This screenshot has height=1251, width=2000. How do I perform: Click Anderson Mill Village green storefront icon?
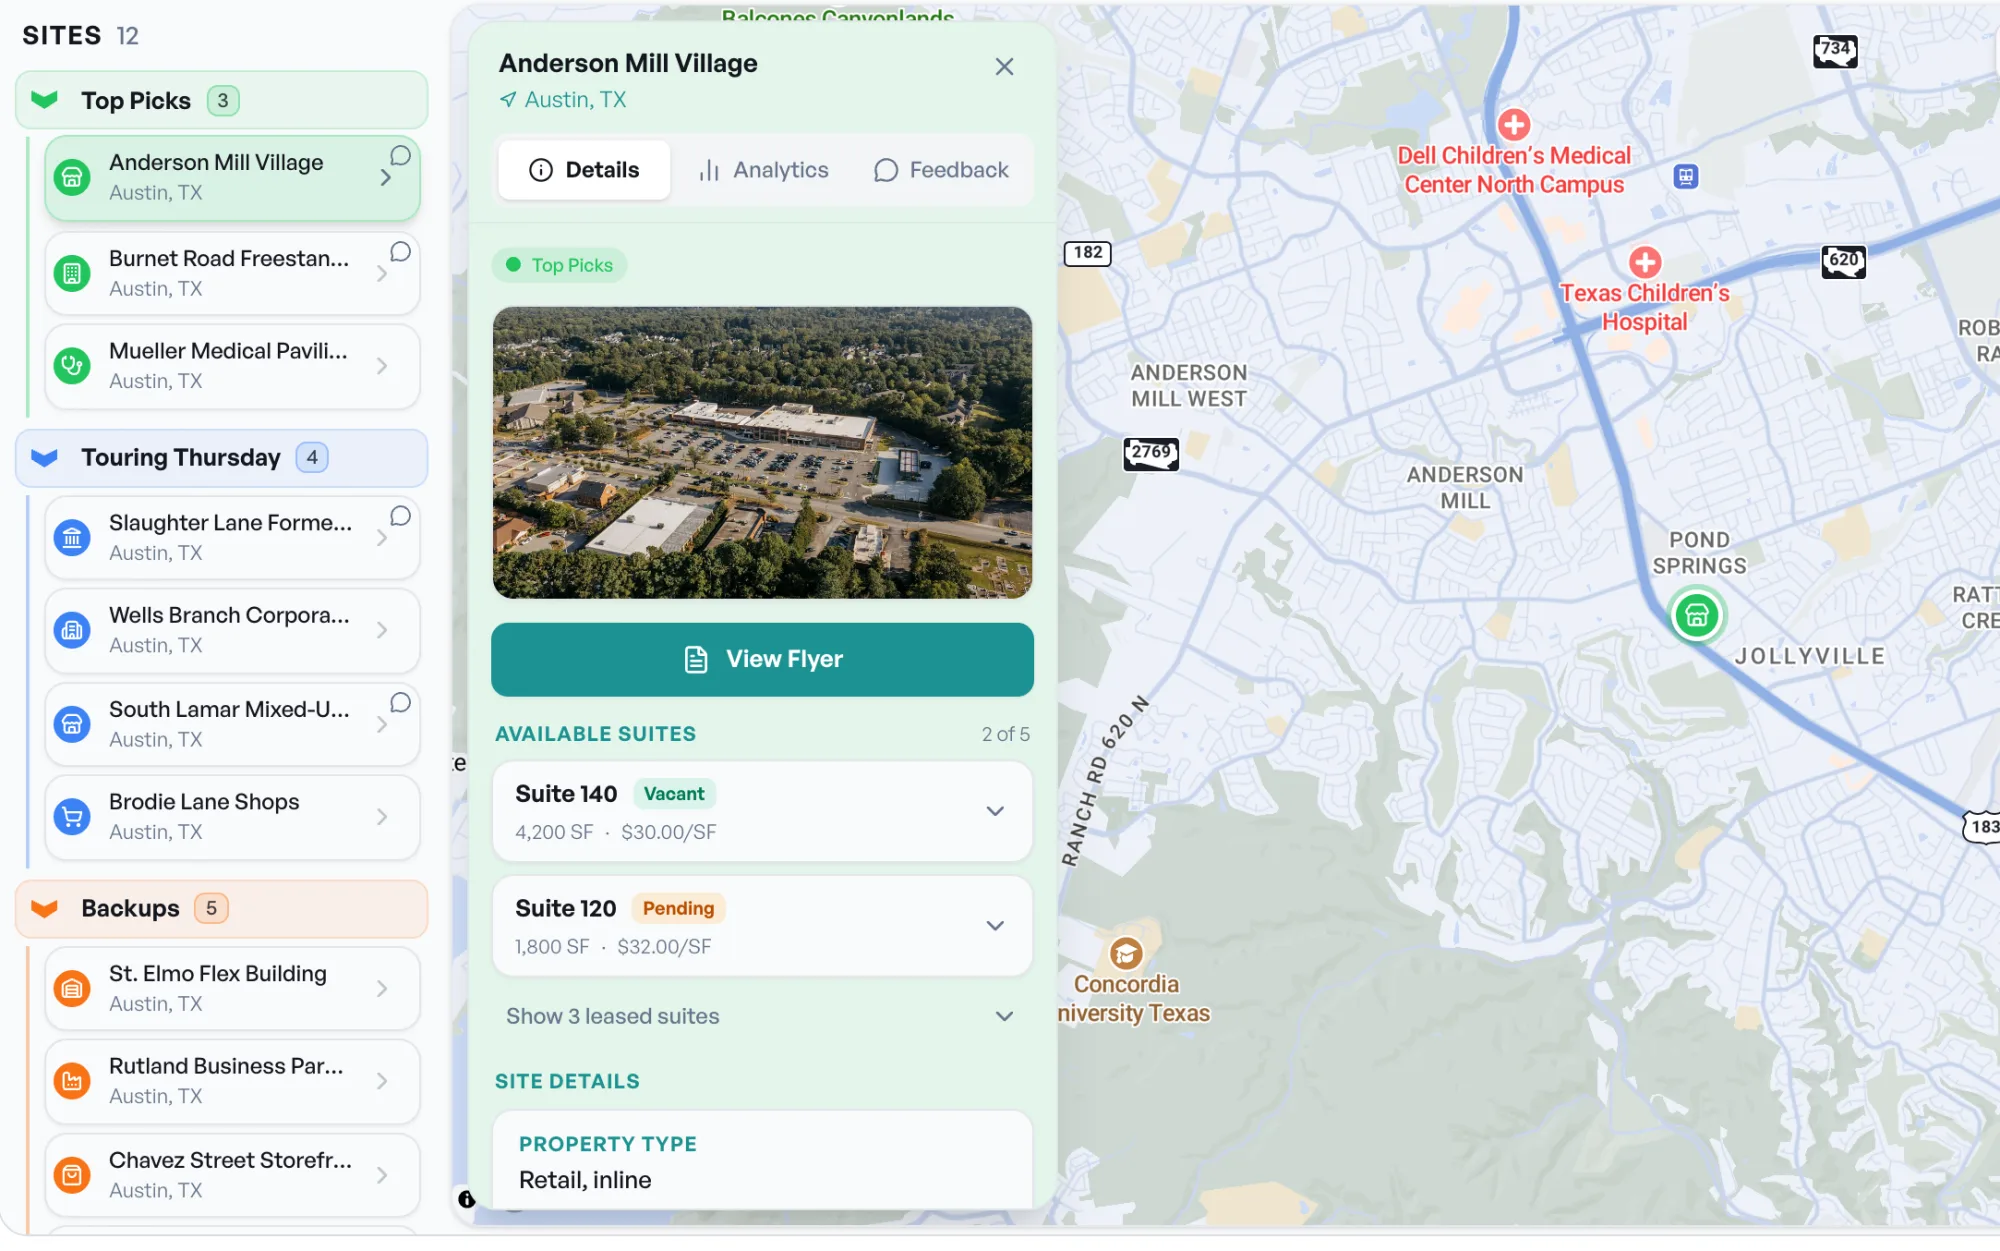[x=72, y=178]
